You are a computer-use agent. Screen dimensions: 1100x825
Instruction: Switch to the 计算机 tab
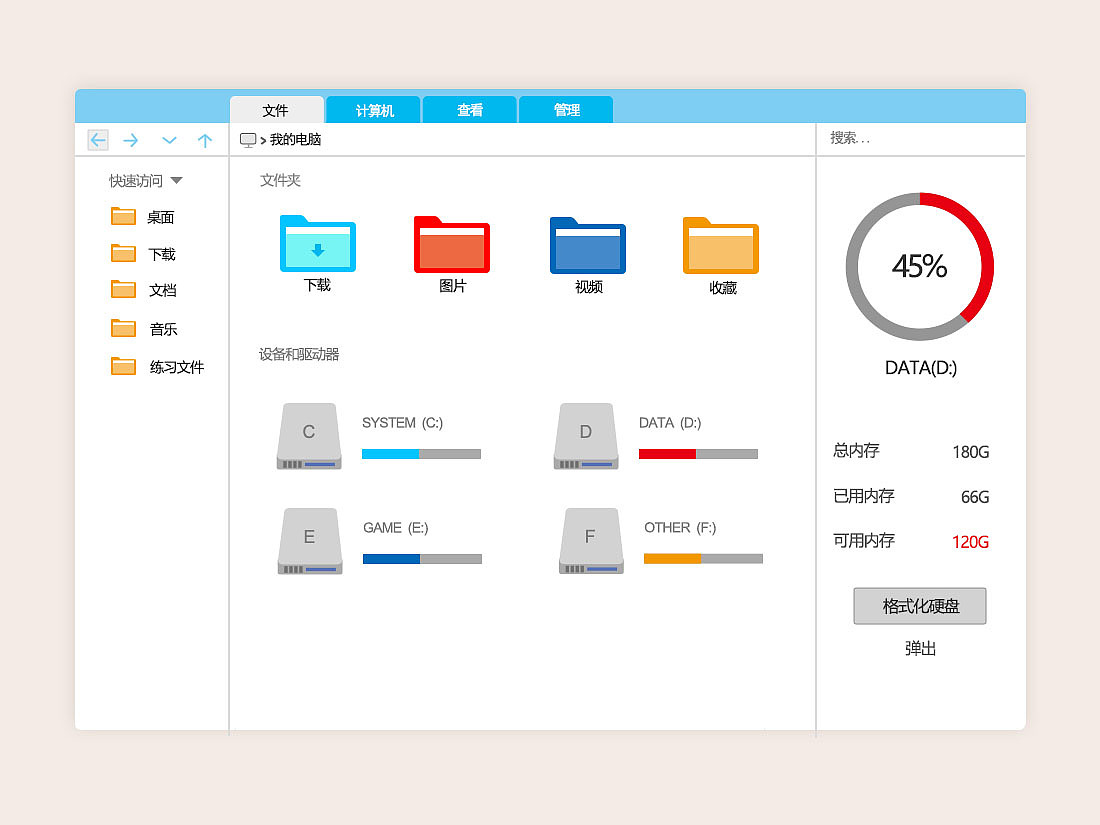click(x=374, y=110)
